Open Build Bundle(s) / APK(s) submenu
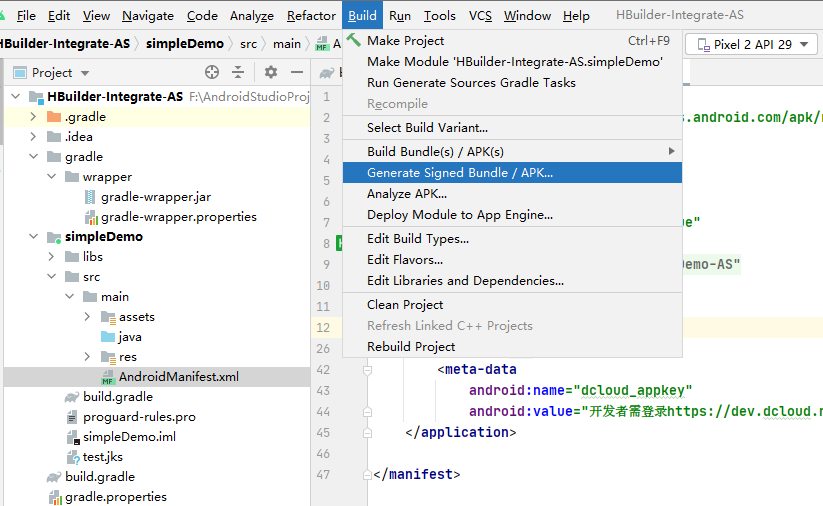This screenshot has width=823, height=506. [x=512, y=152]
